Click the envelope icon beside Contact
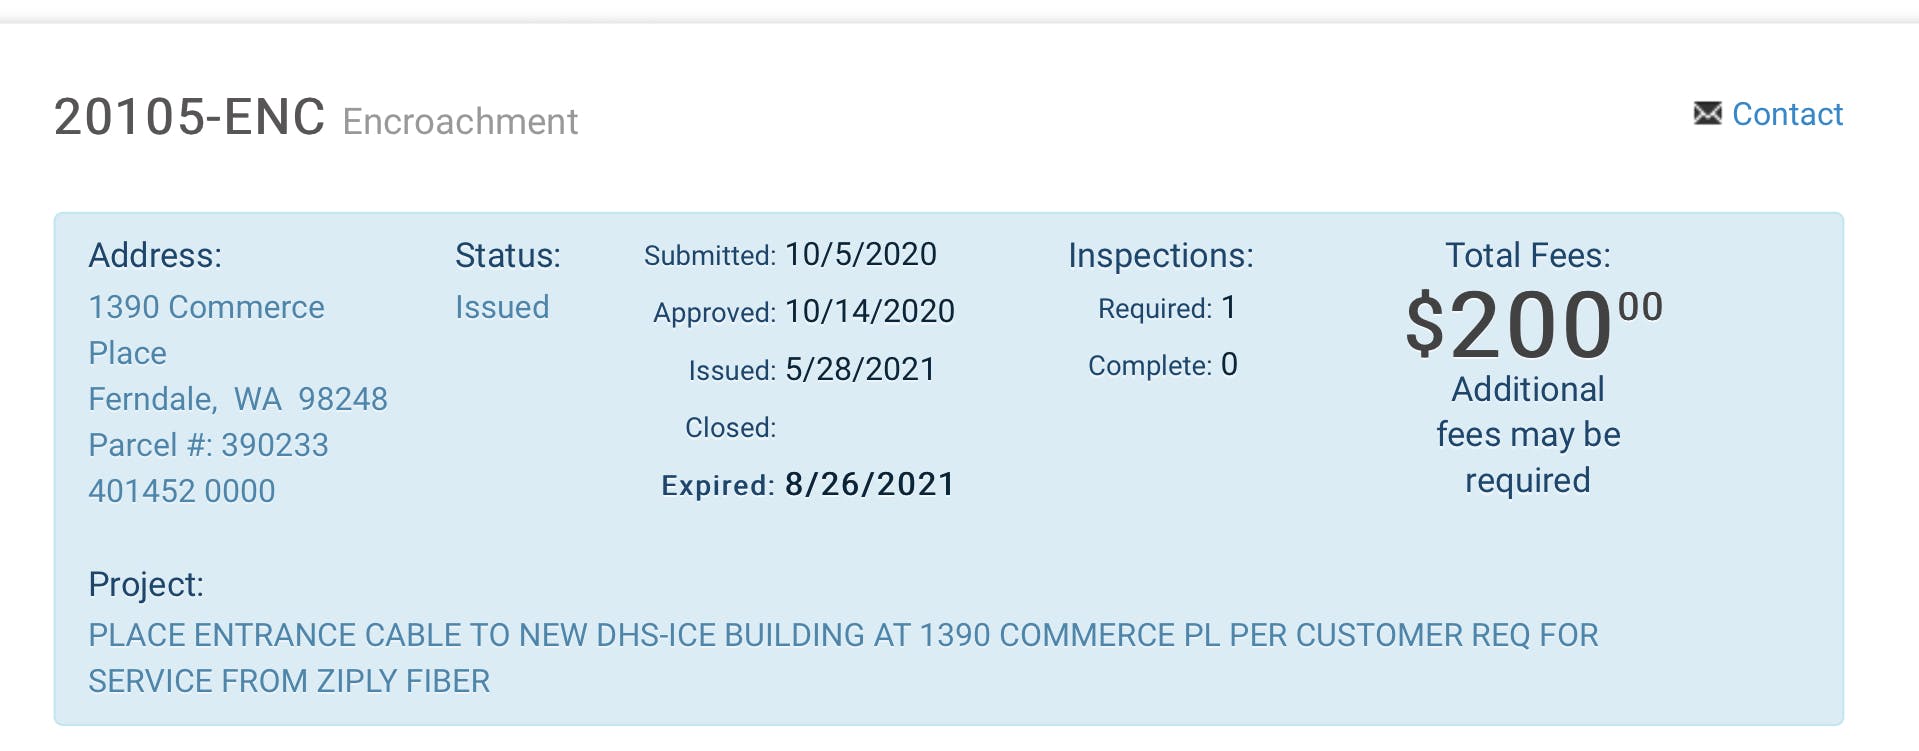 click(x=1707, y=114)
